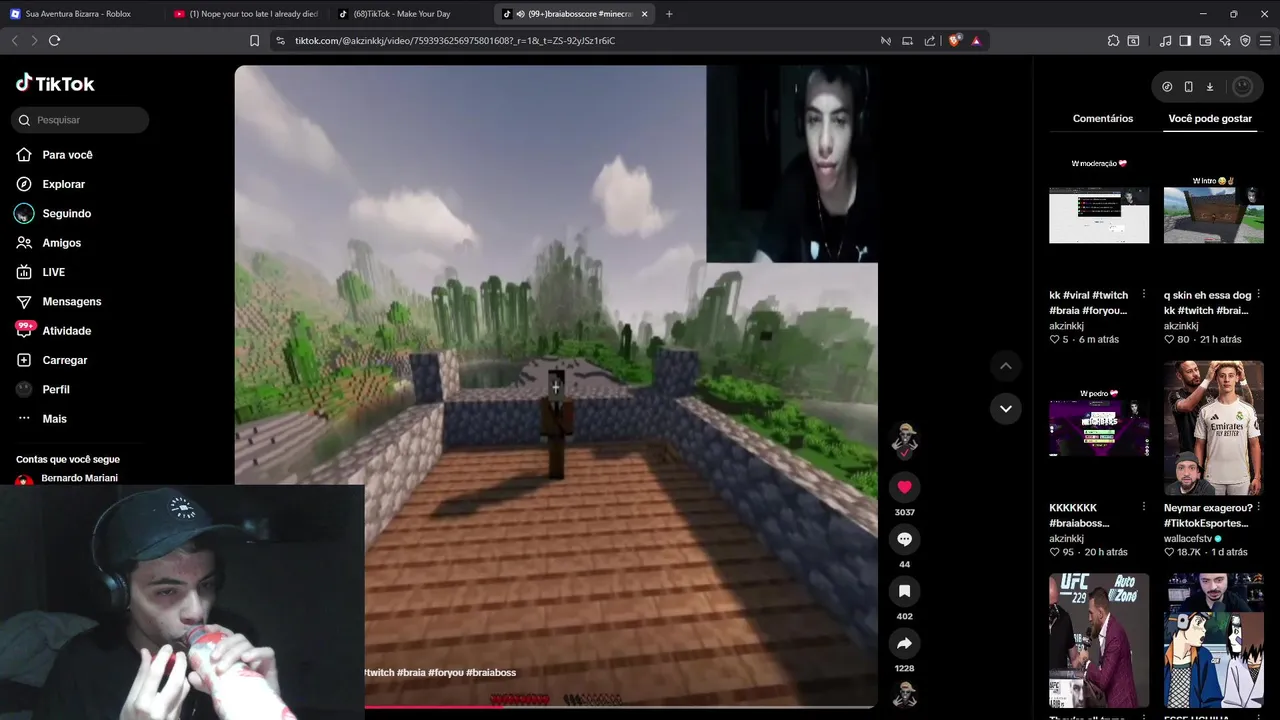This screenshot has height=720, width=1280.
Task: Open the browser hamburger menu
Action: click(1265, 41)
